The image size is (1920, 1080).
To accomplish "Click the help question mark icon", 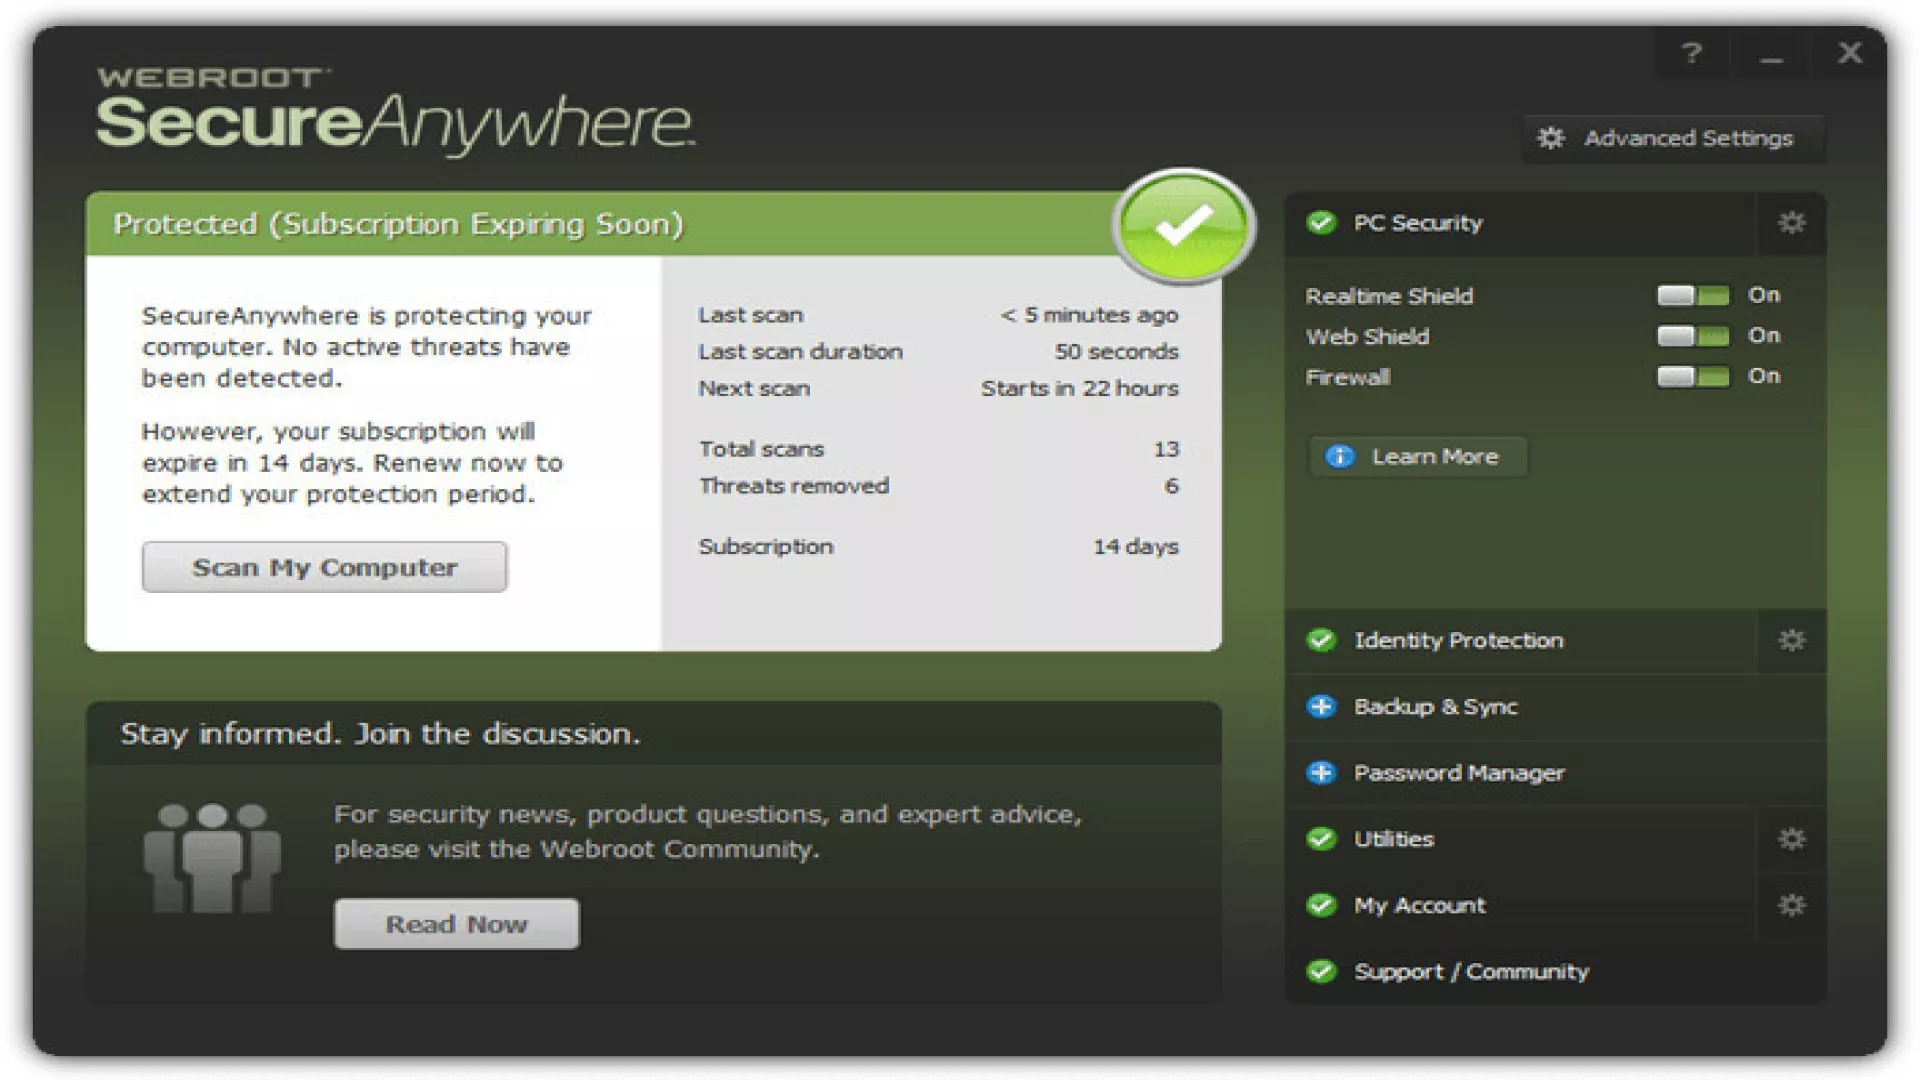I will click(1691, 54).
